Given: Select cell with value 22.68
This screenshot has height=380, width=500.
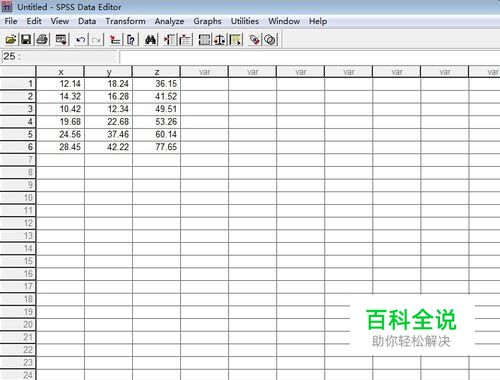Looking at the screenshot, I should coord(108,122).
